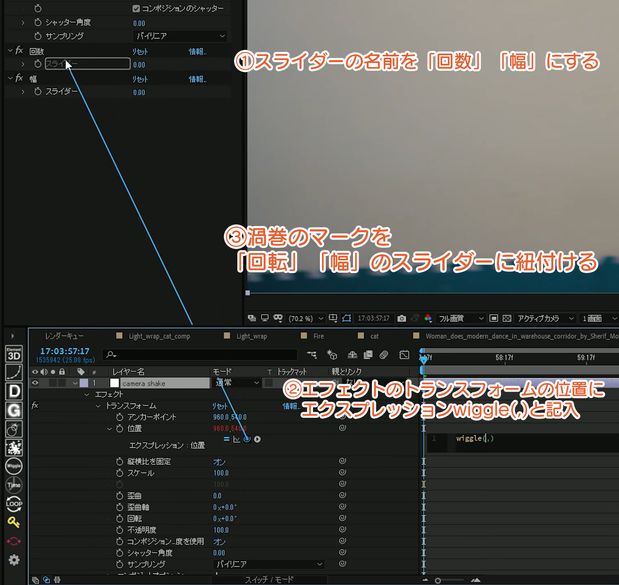The image size is (619, 585).
Task: Collapse the トランスフォーム group in timeline
Action: [98, 406]
